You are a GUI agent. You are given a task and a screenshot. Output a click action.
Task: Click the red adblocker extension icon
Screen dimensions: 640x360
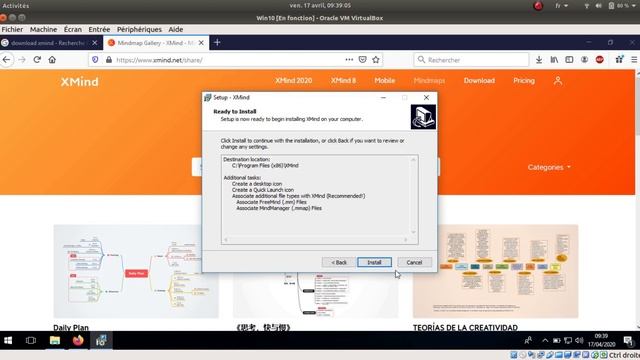(600, 60)
